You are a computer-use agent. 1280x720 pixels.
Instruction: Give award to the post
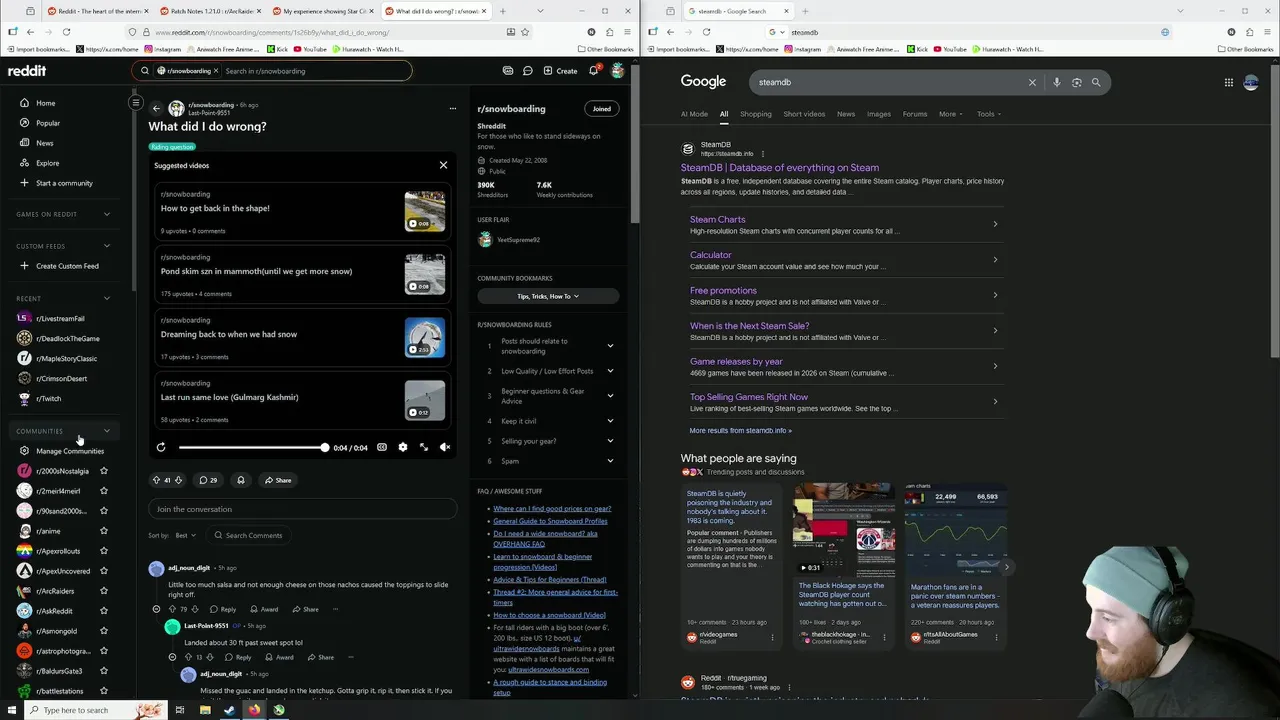tap(240, 480)
